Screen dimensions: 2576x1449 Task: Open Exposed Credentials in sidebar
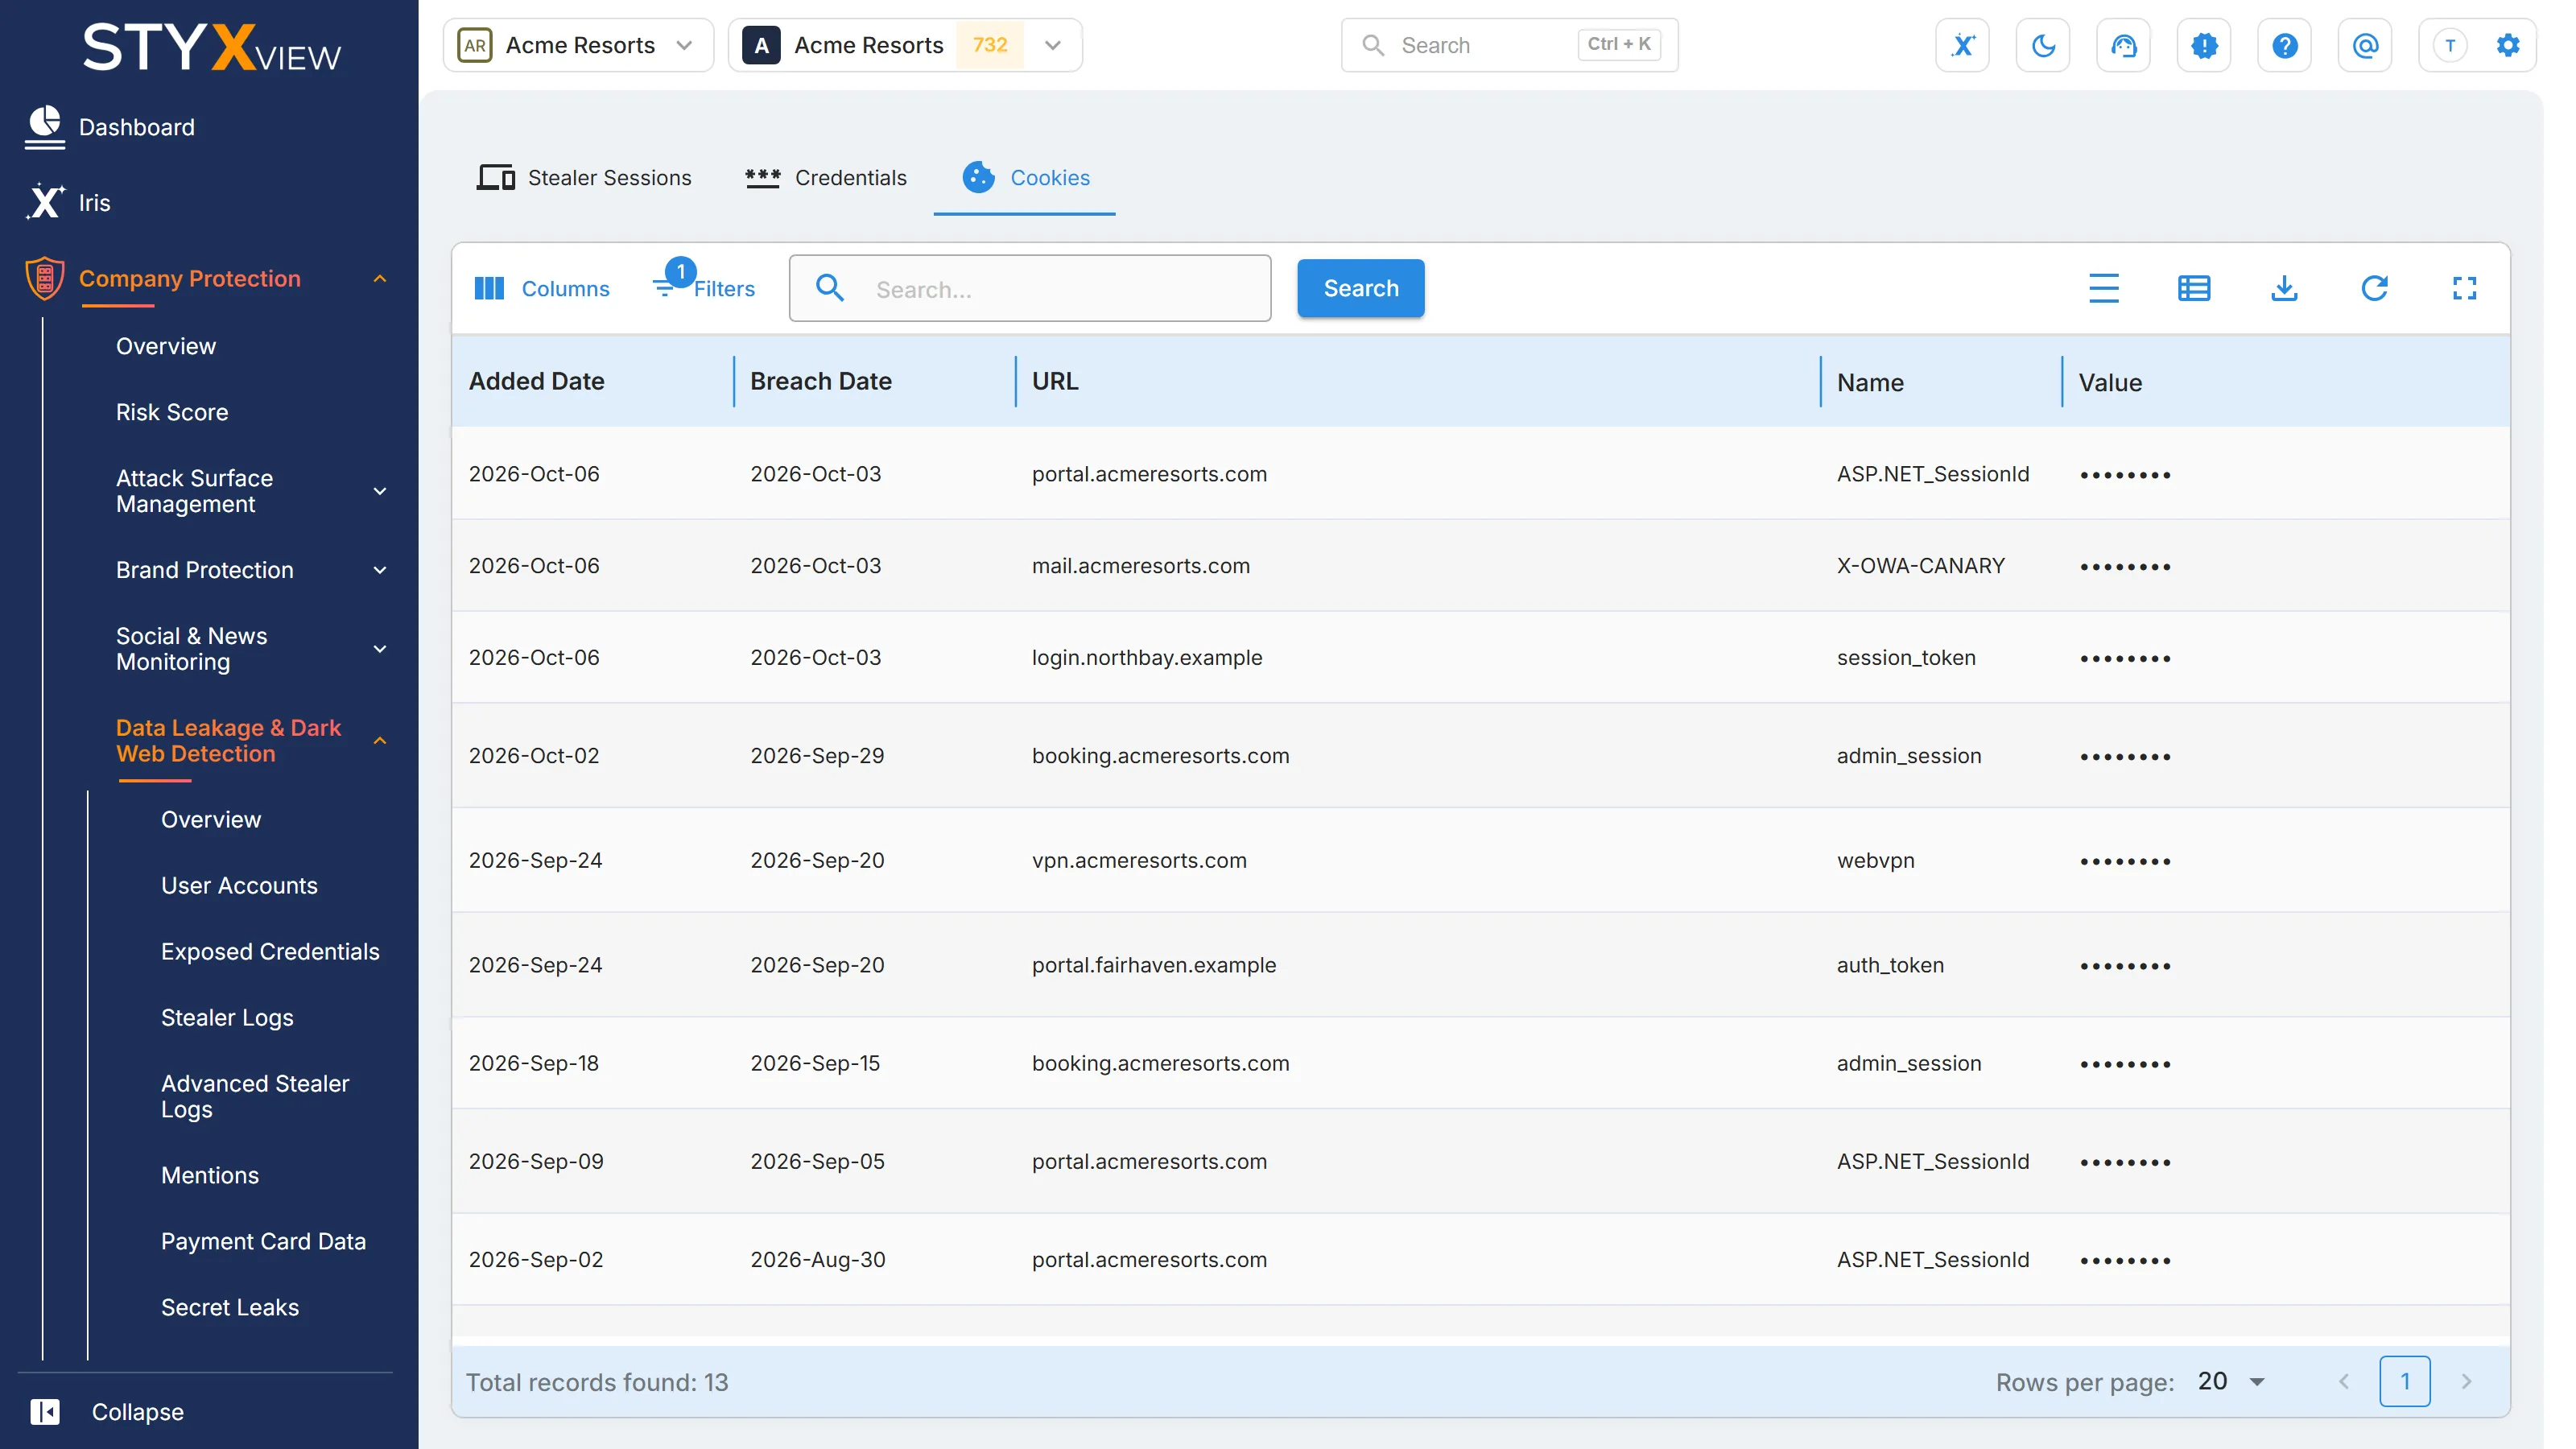(x=270, y=951)
